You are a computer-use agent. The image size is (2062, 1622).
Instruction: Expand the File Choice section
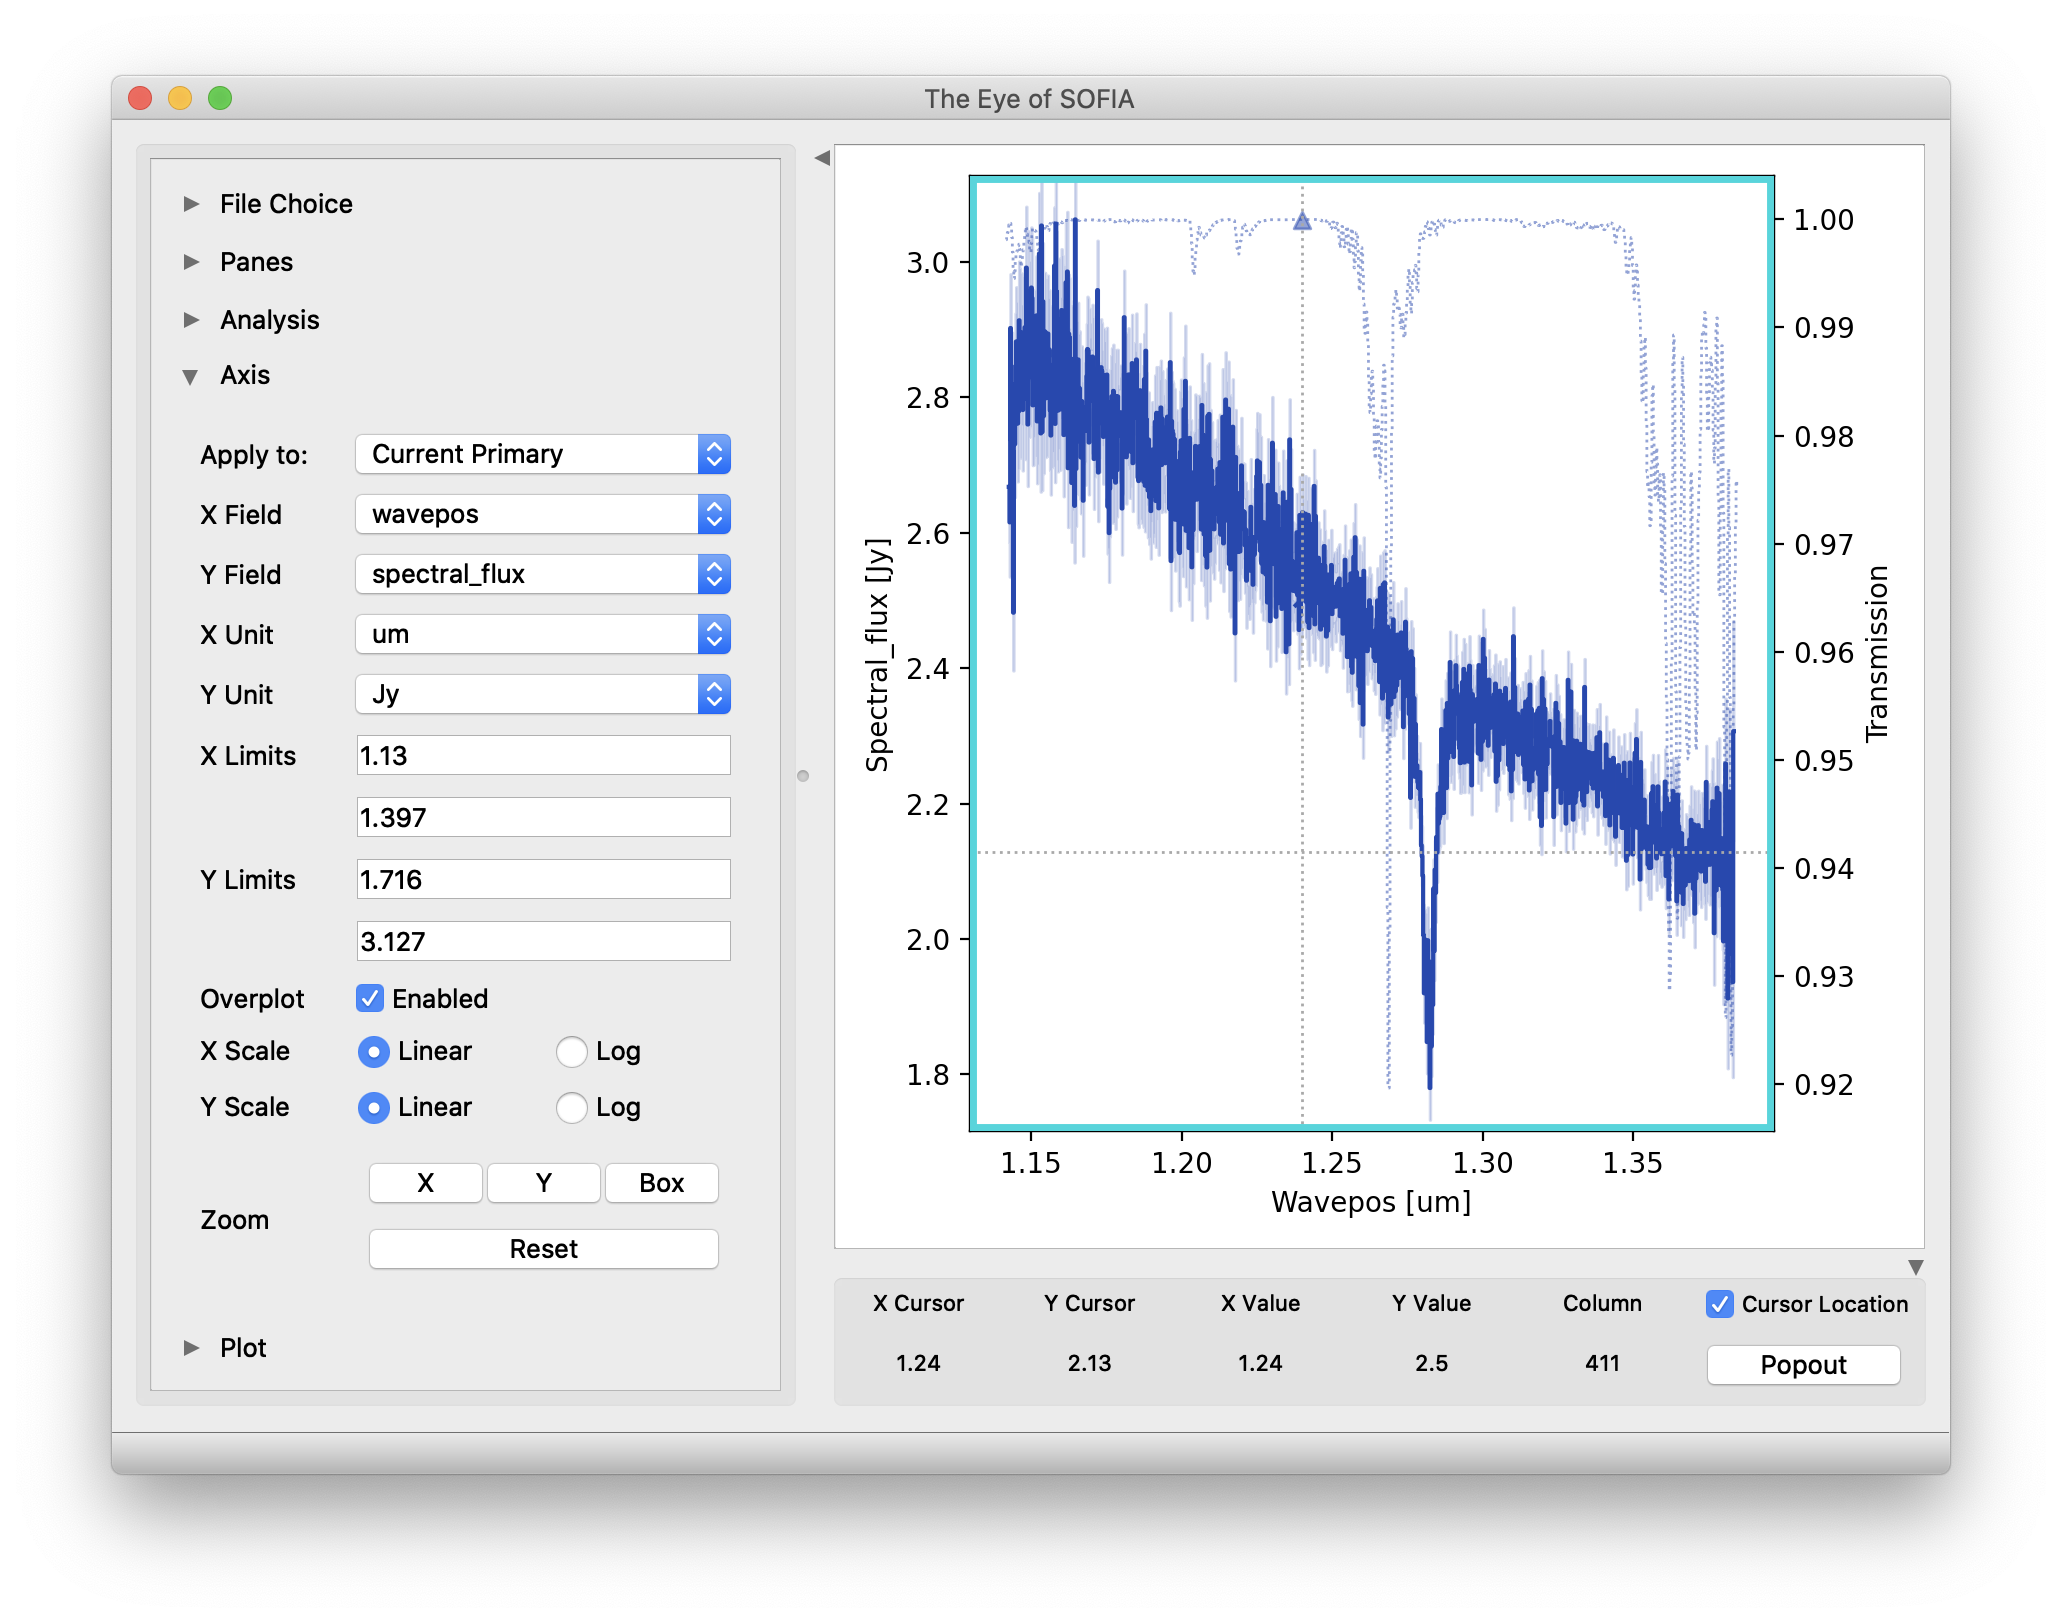coord(190,203)
